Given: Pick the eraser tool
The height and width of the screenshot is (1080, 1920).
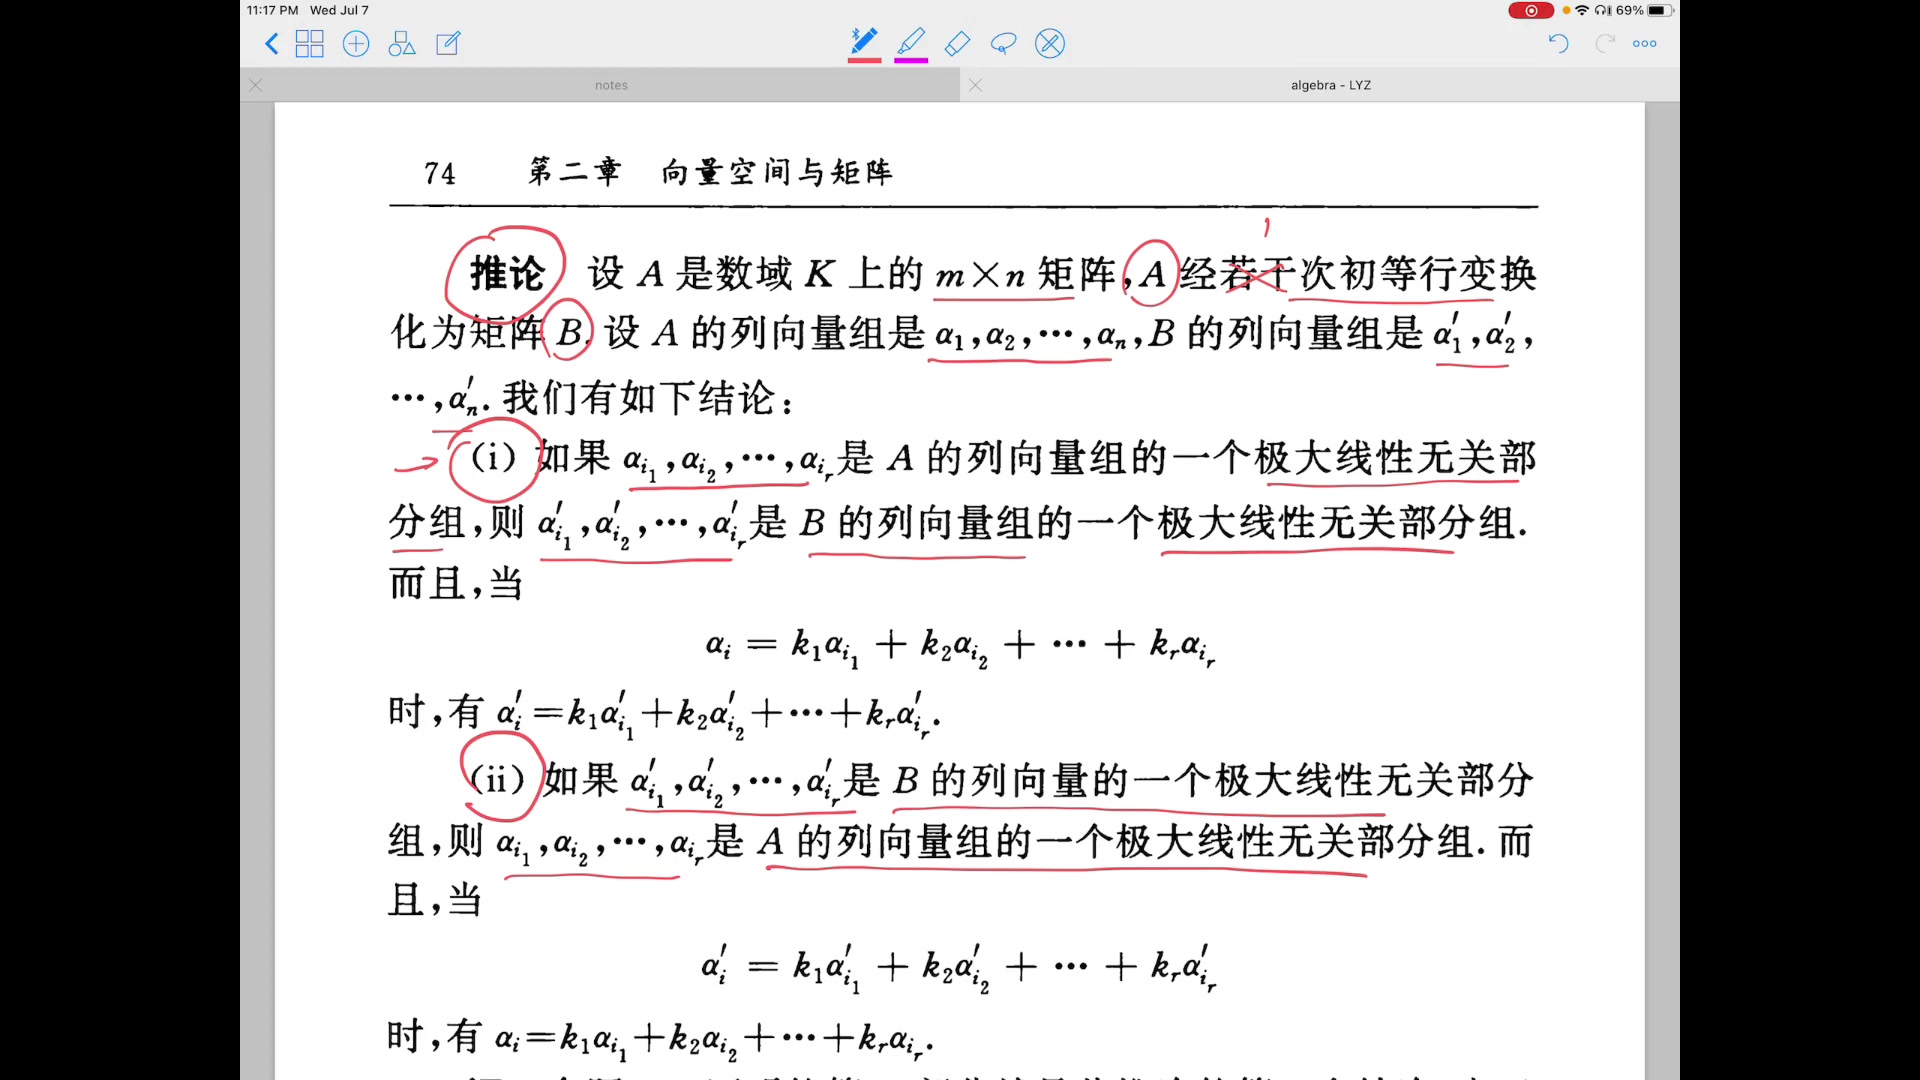Looking at the screenshot, I should pos(957,44).
